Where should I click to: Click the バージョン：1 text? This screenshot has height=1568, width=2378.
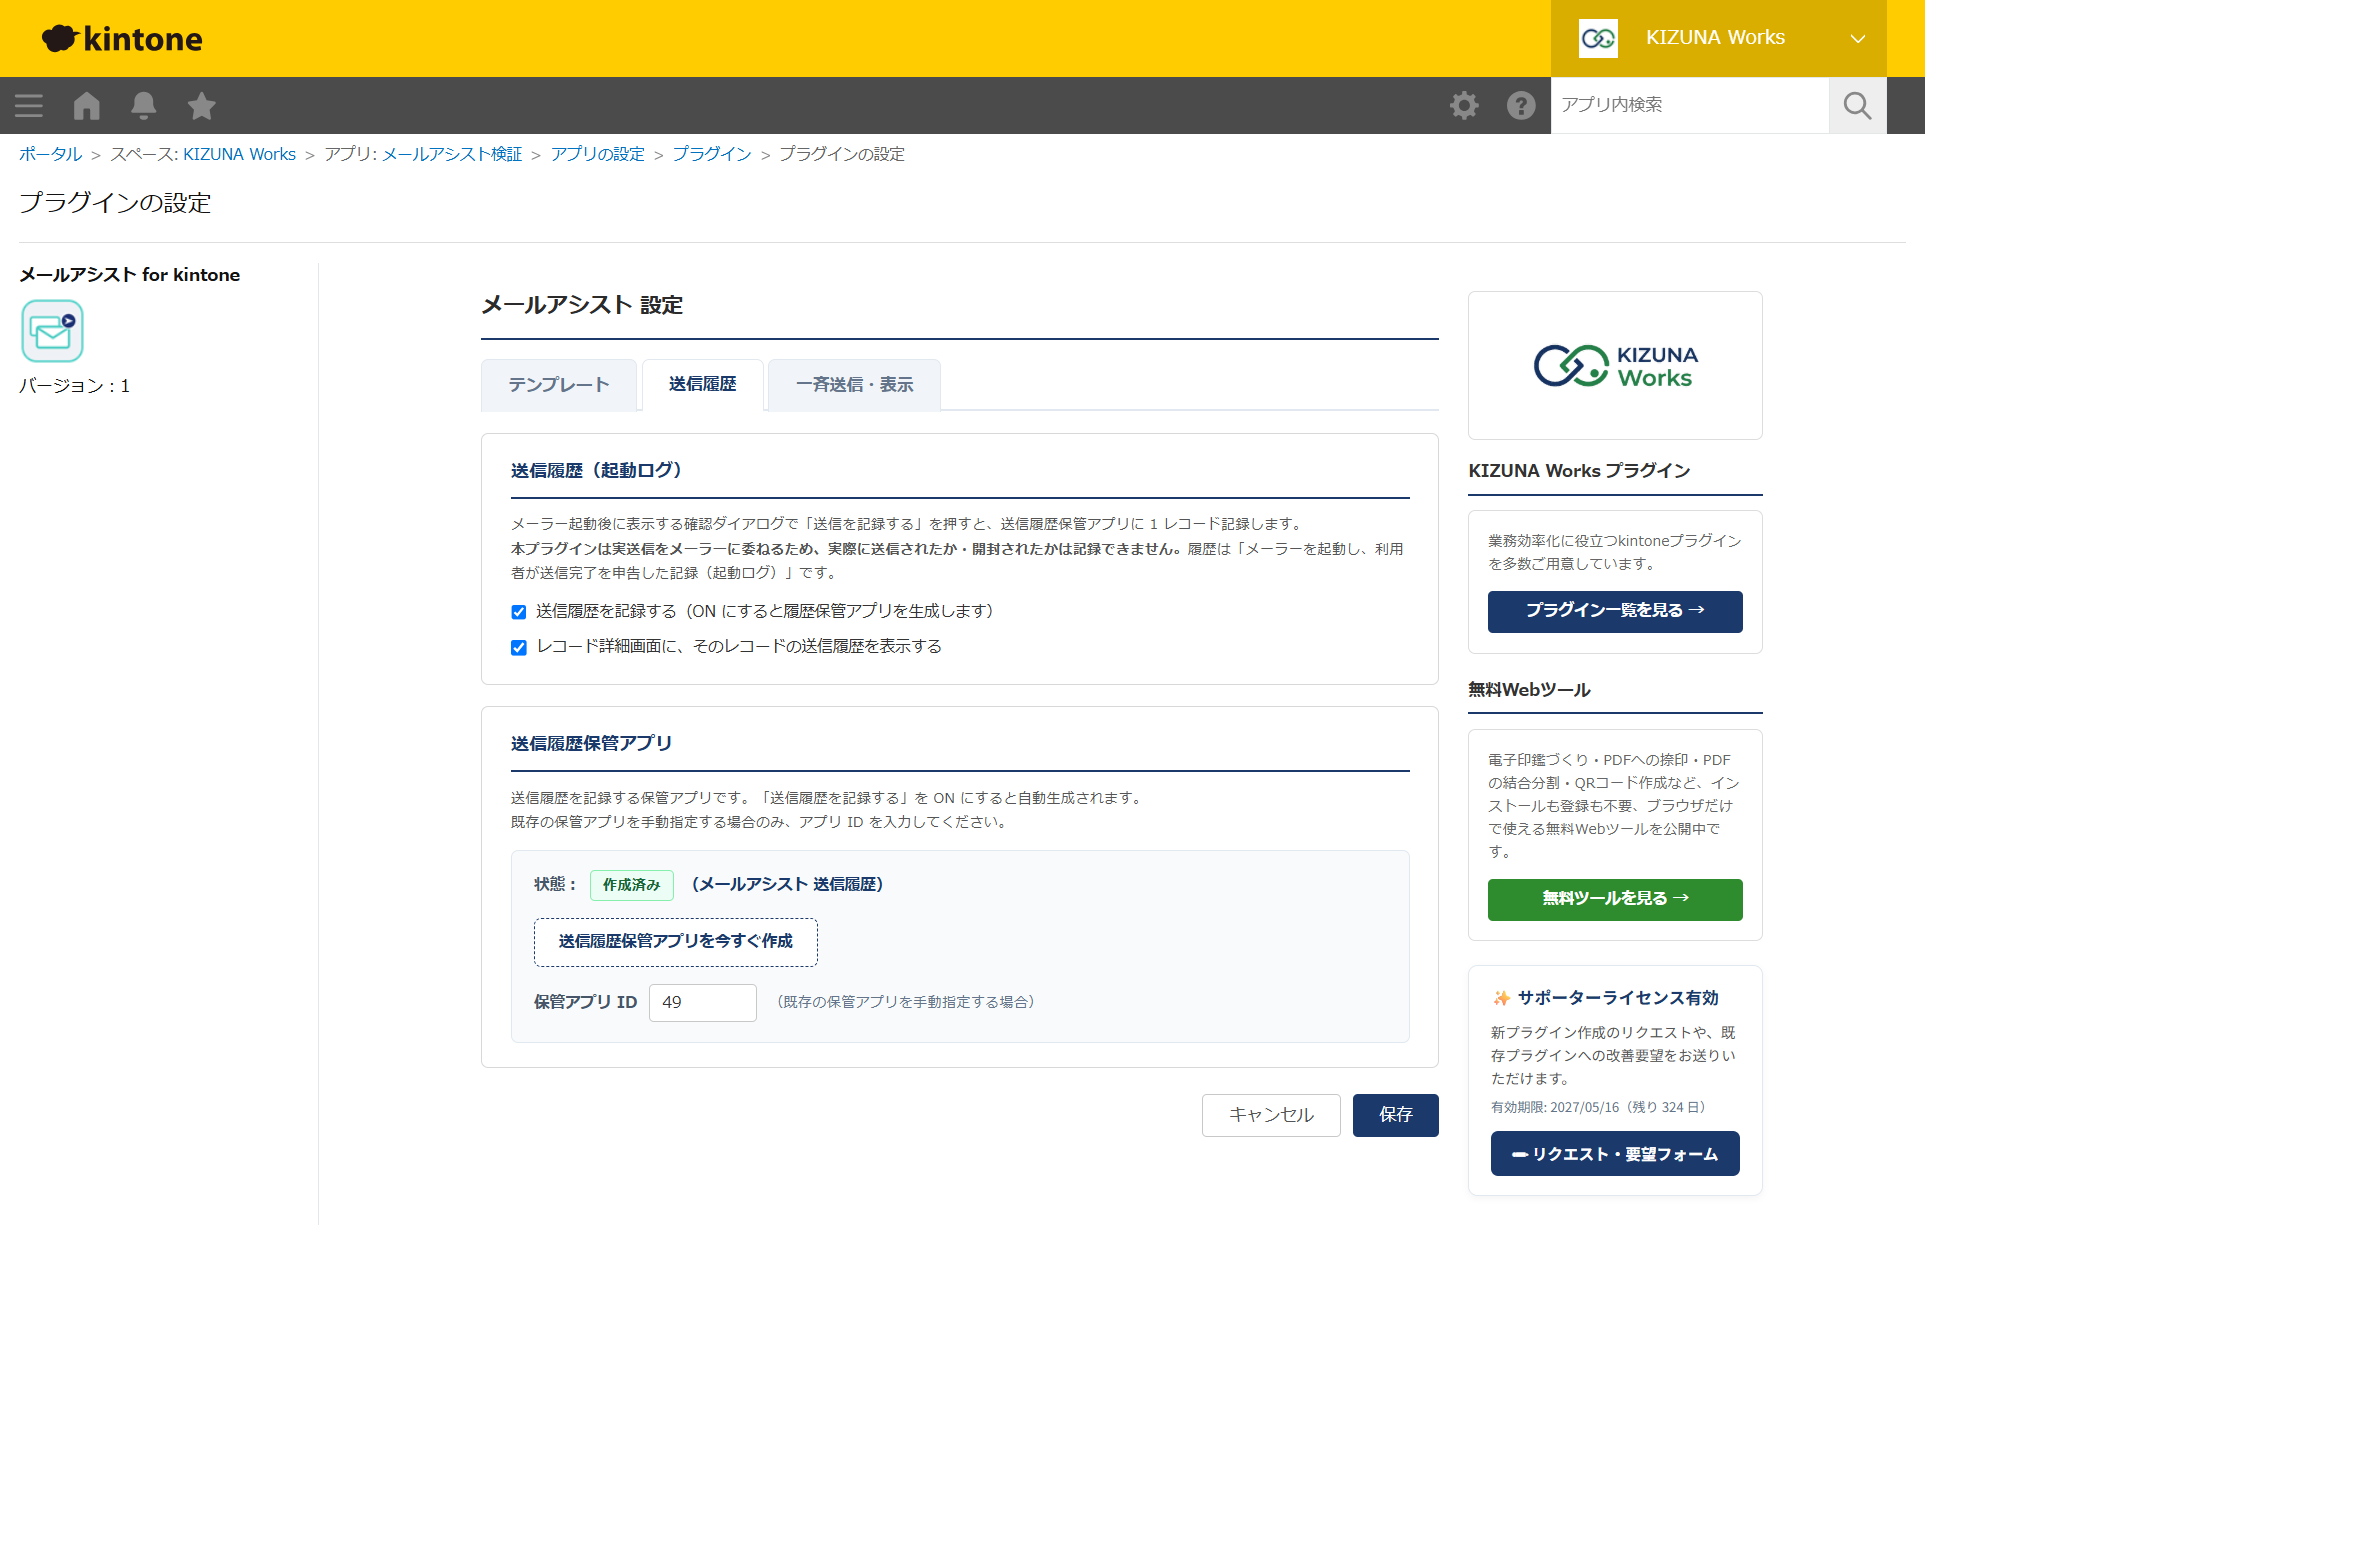(x=74, y=386)
